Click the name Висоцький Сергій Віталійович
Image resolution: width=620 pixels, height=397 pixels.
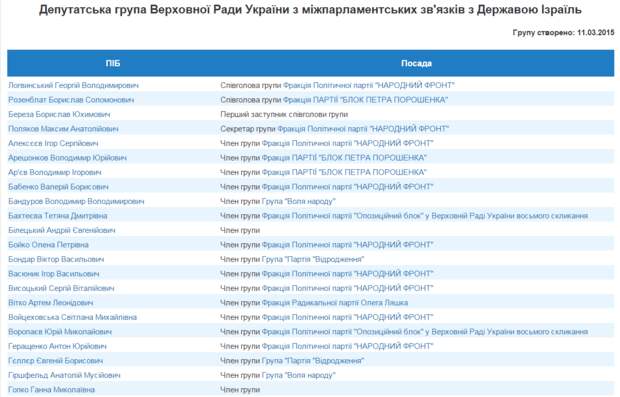(61, 288)
